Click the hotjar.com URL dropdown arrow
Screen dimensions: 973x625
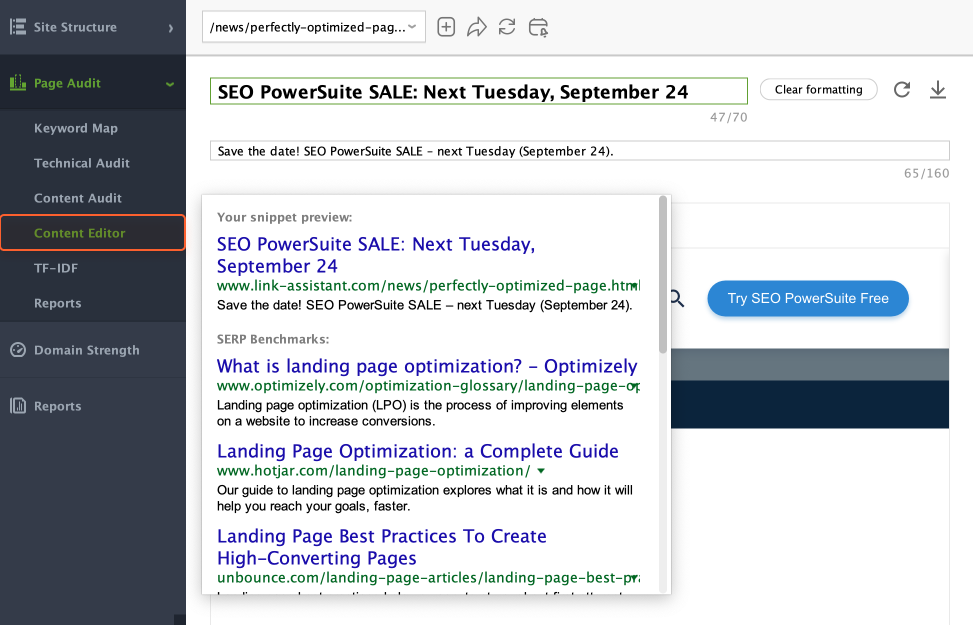pos(541,471)
